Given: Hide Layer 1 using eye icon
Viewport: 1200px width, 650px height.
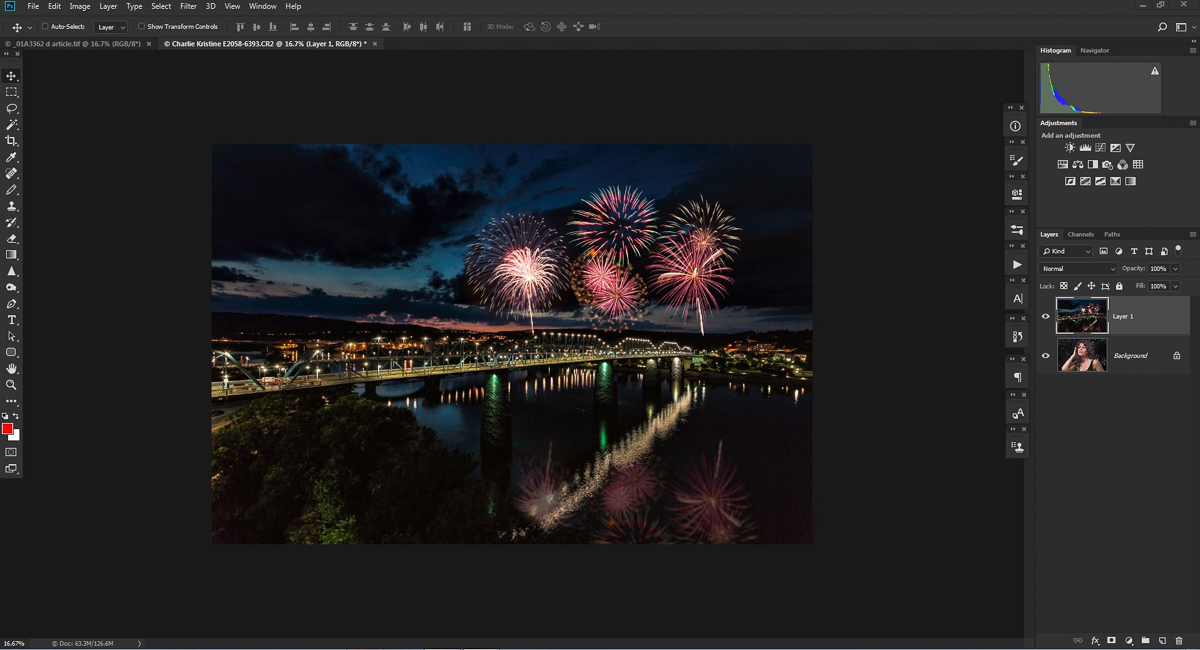Looking at the screenshot, I should pos(1046,316).
